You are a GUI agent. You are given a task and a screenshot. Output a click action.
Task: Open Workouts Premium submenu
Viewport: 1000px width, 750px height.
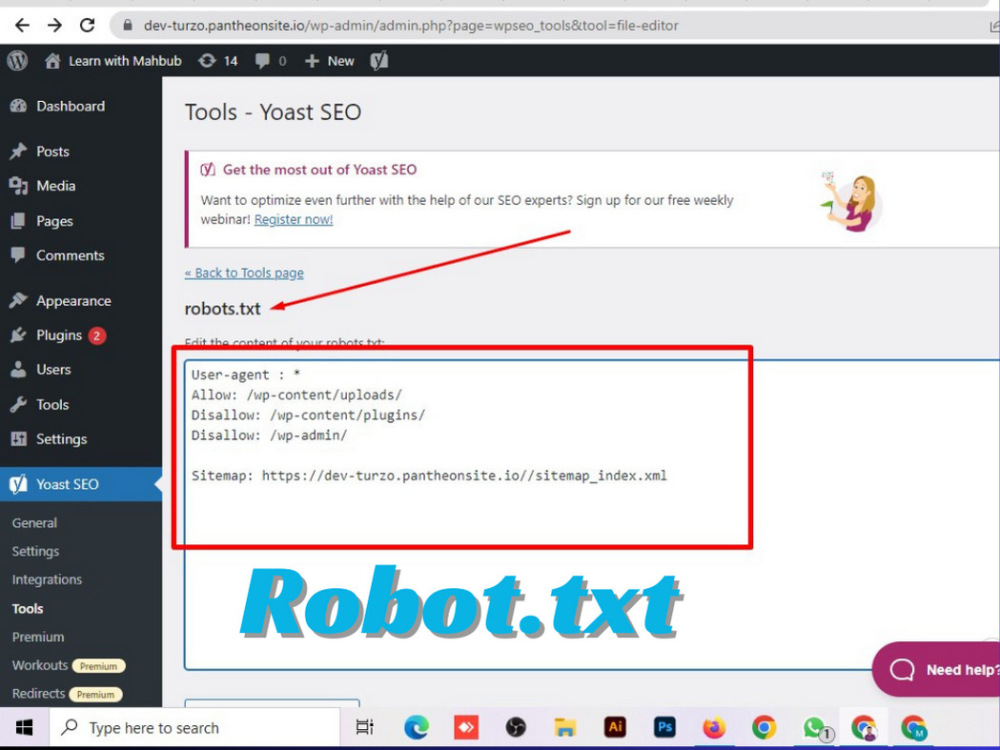coord(68,665)
